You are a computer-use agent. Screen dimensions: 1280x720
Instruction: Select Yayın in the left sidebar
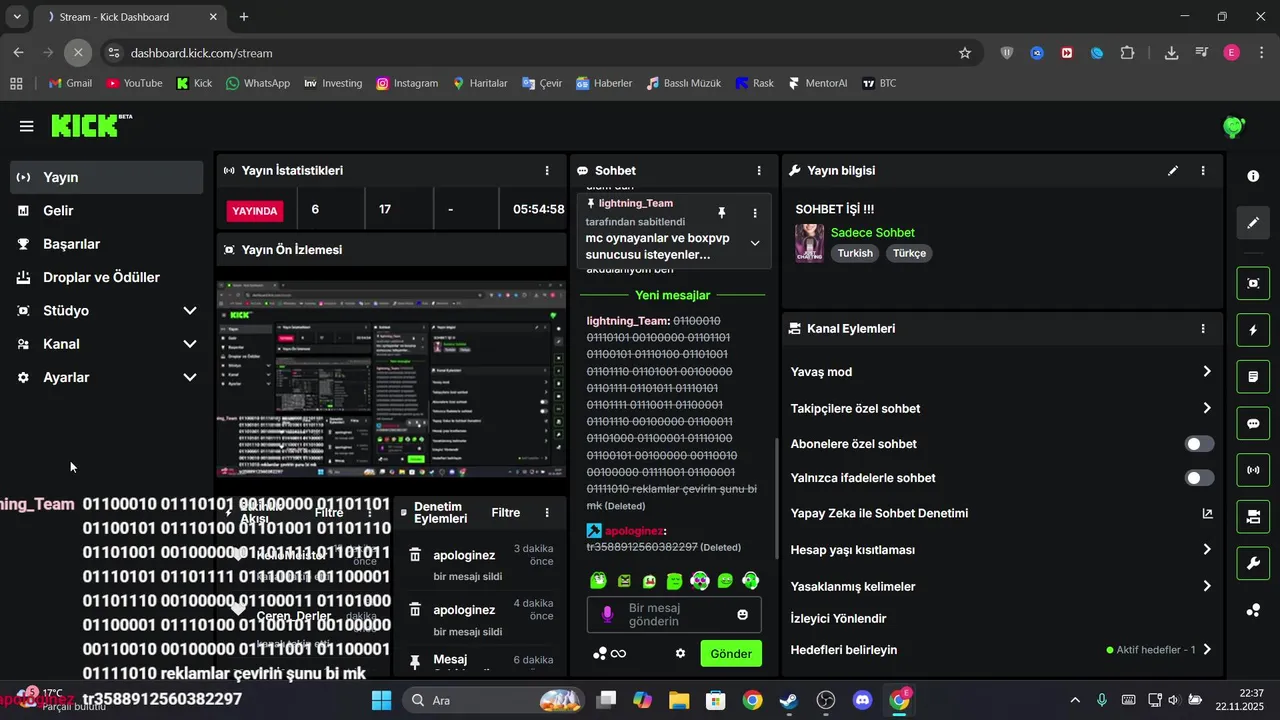pos(107,177)
